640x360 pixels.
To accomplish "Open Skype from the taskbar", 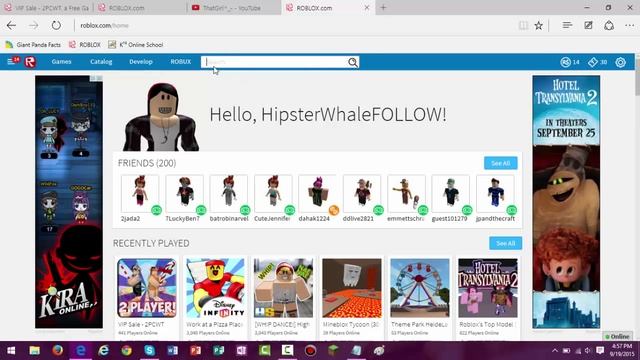I will click(149, 351).
